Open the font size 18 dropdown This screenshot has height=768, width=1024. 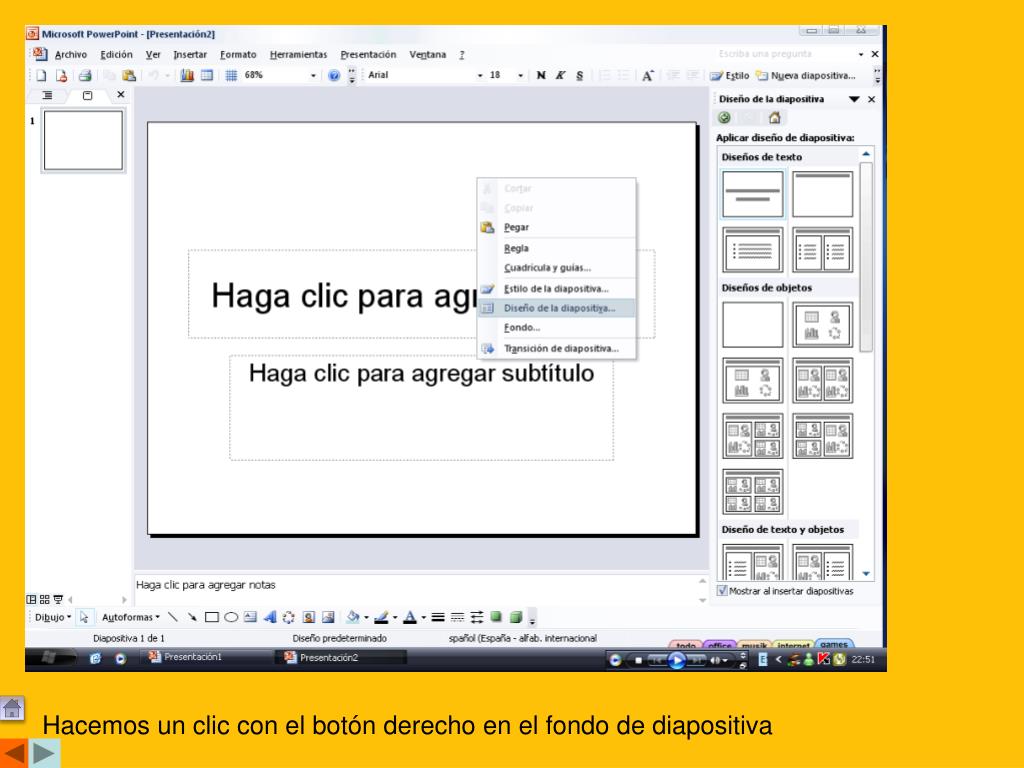pos(520,76)
